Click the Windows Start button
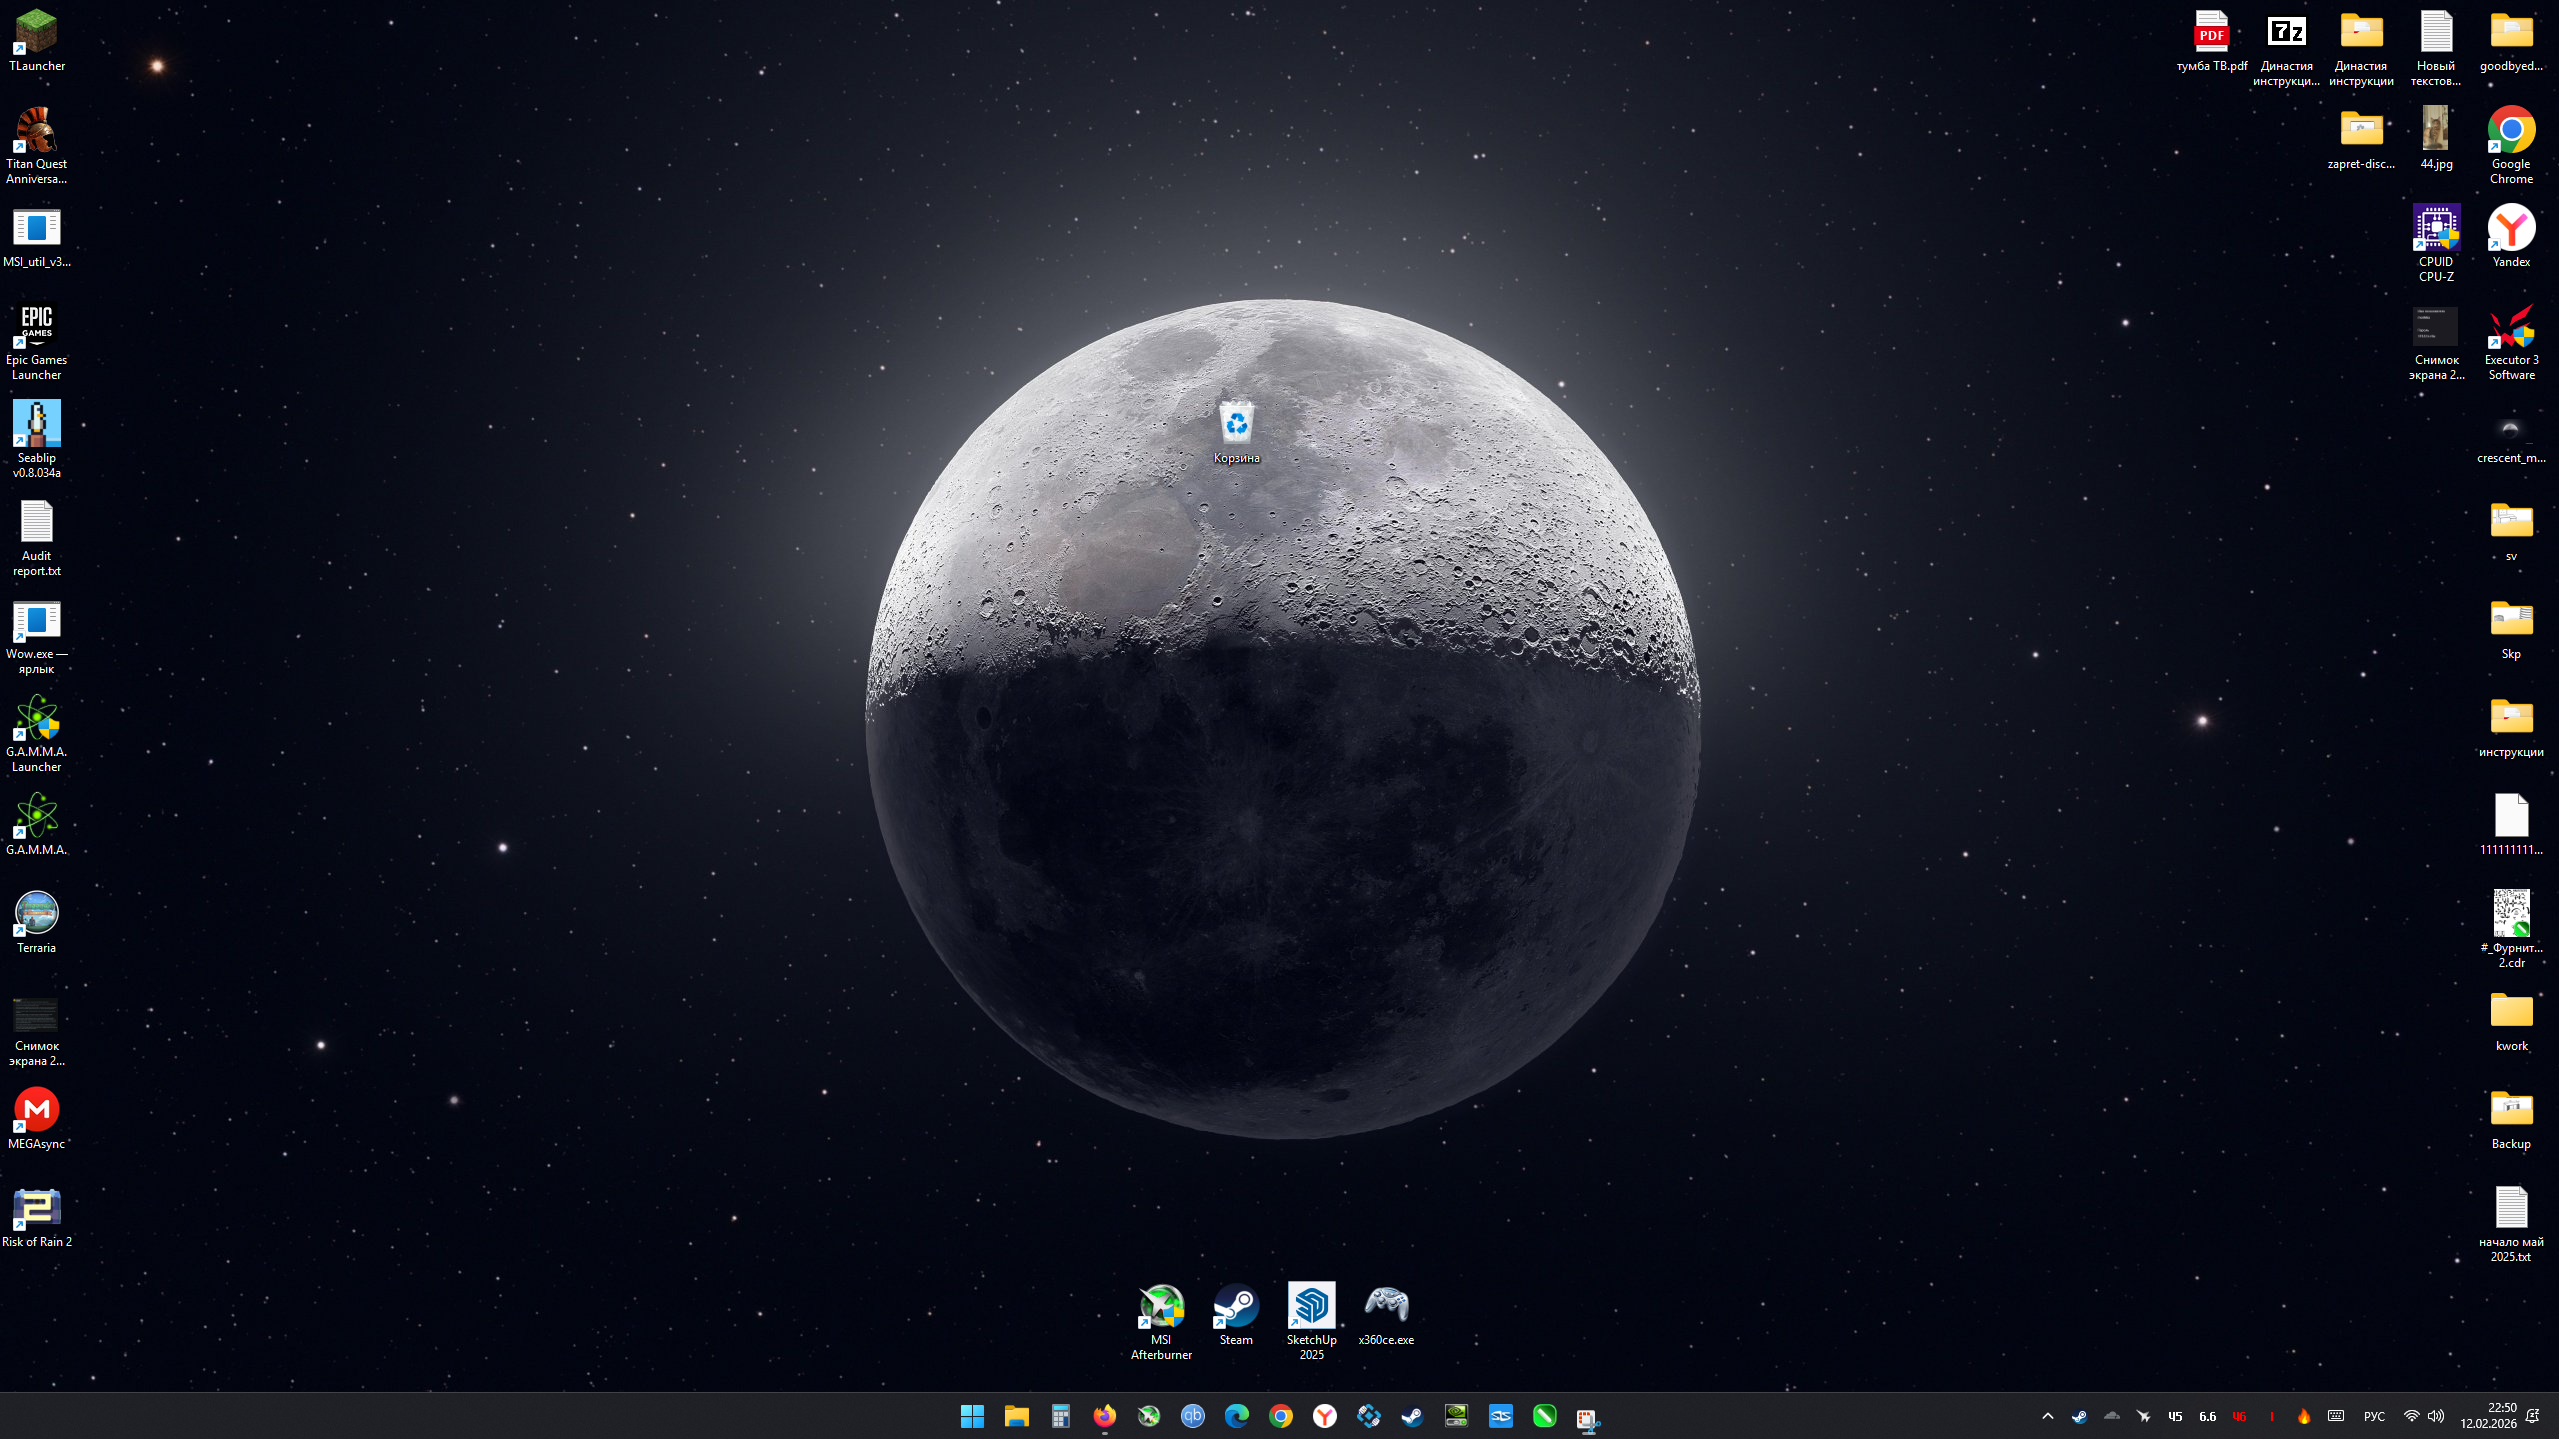 (972, 1416)
